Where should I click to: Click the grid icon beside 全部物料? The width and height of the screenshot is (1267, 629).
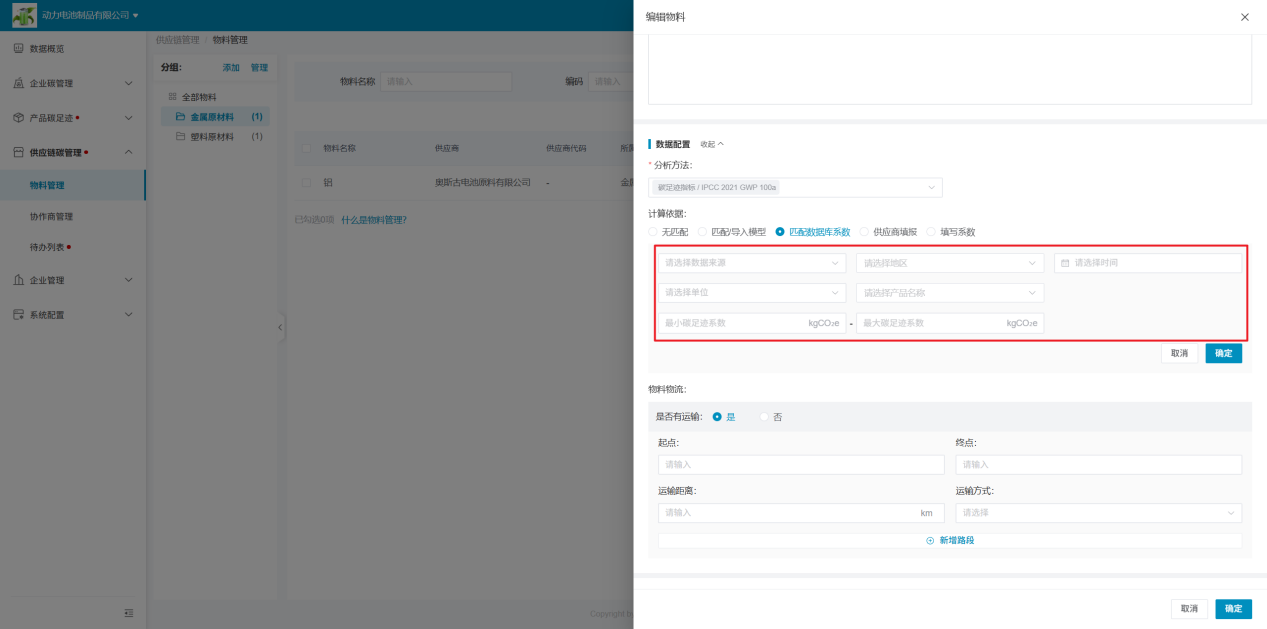[x=172, y=97]
